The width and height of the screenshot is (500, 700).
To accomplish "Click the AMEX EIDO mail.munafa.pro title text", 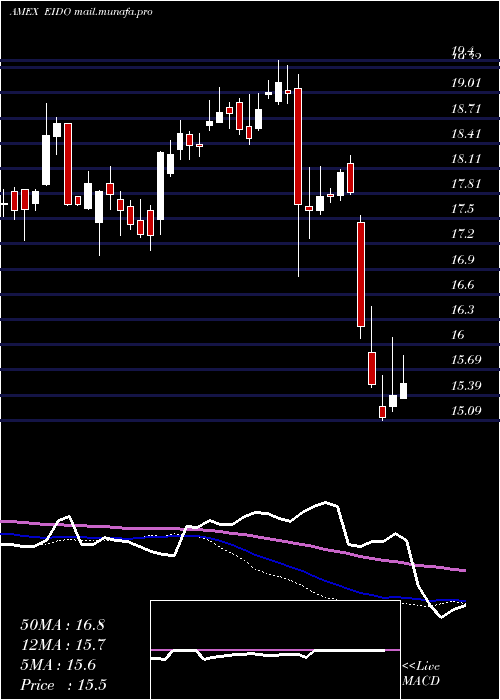I will pos(81,12).
